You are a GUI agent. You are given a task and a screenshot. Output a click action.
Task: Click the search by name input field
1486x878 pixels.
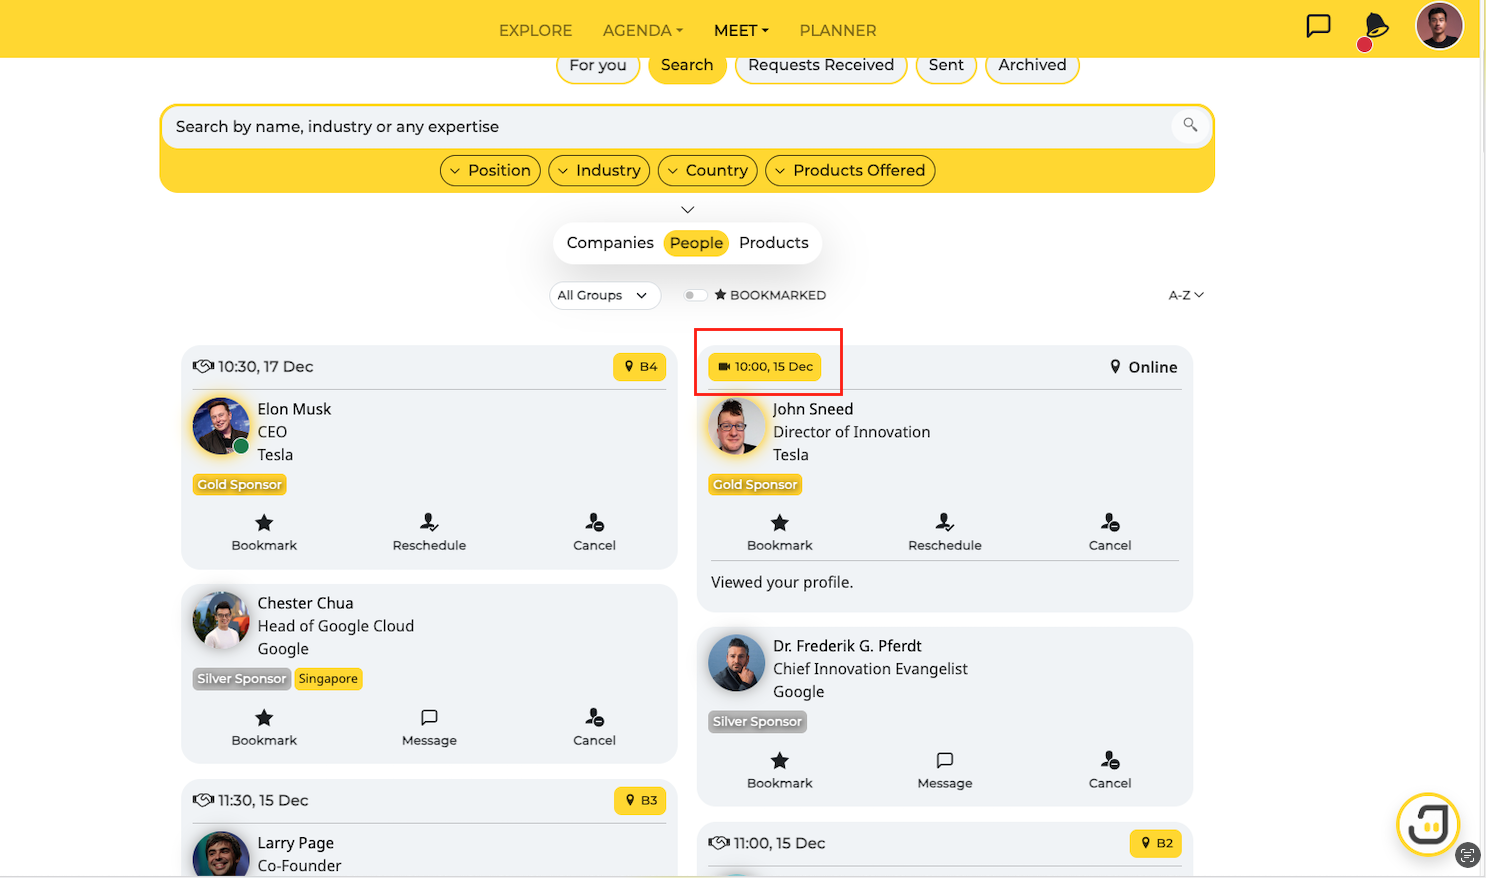click(x=666, y=127)
